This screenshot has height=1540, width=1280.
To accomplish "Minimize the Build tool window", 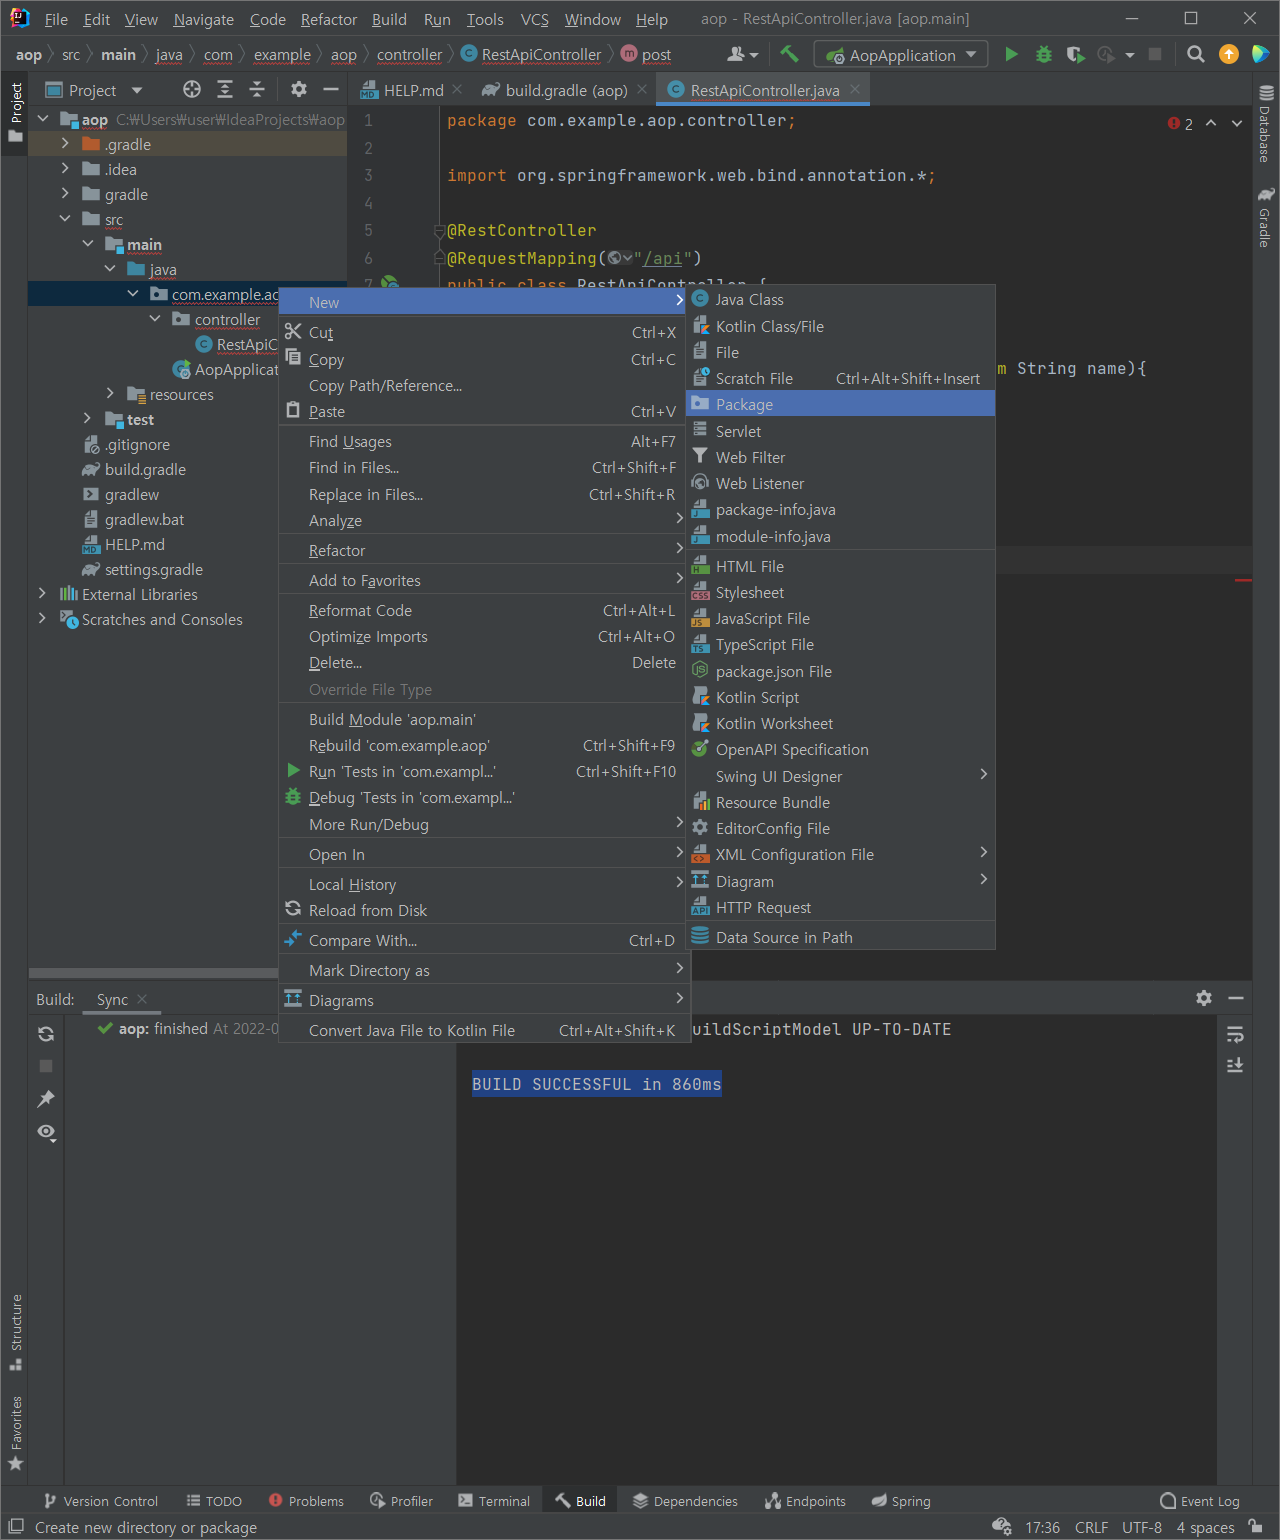I will tap(1236, 998).
